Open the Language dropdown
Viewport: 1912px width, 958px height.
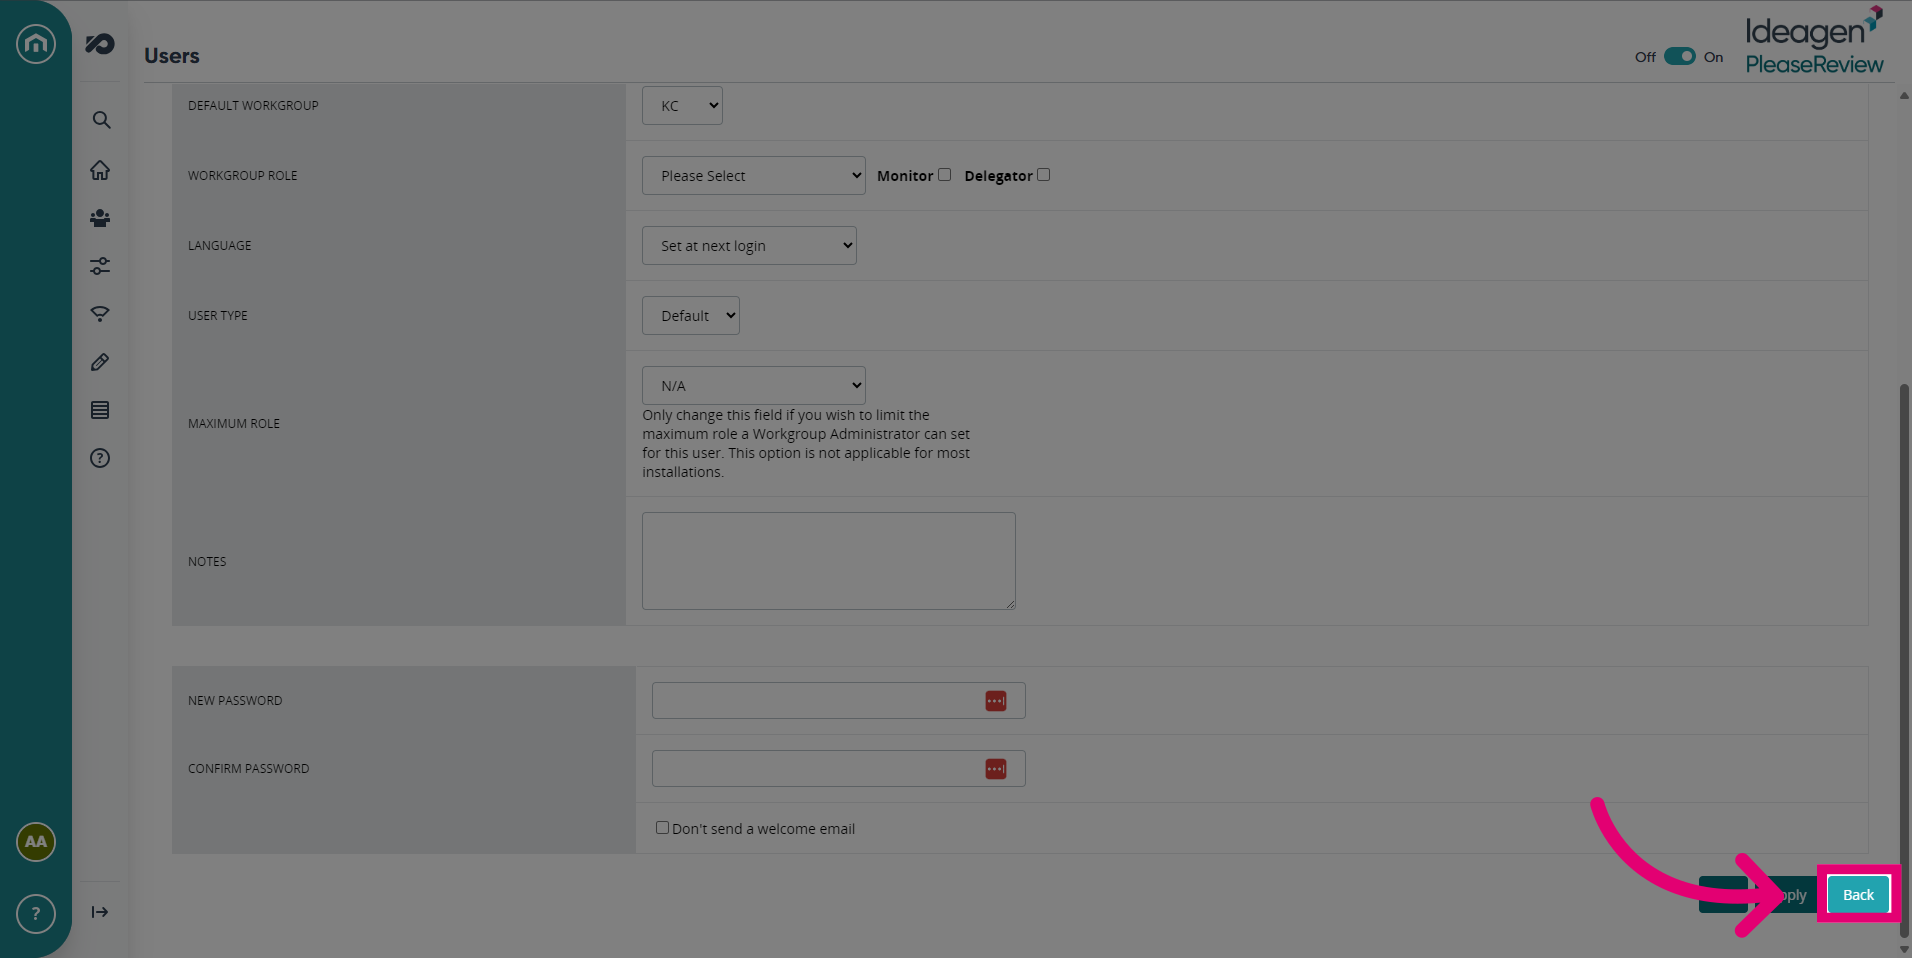coord(749,245)
